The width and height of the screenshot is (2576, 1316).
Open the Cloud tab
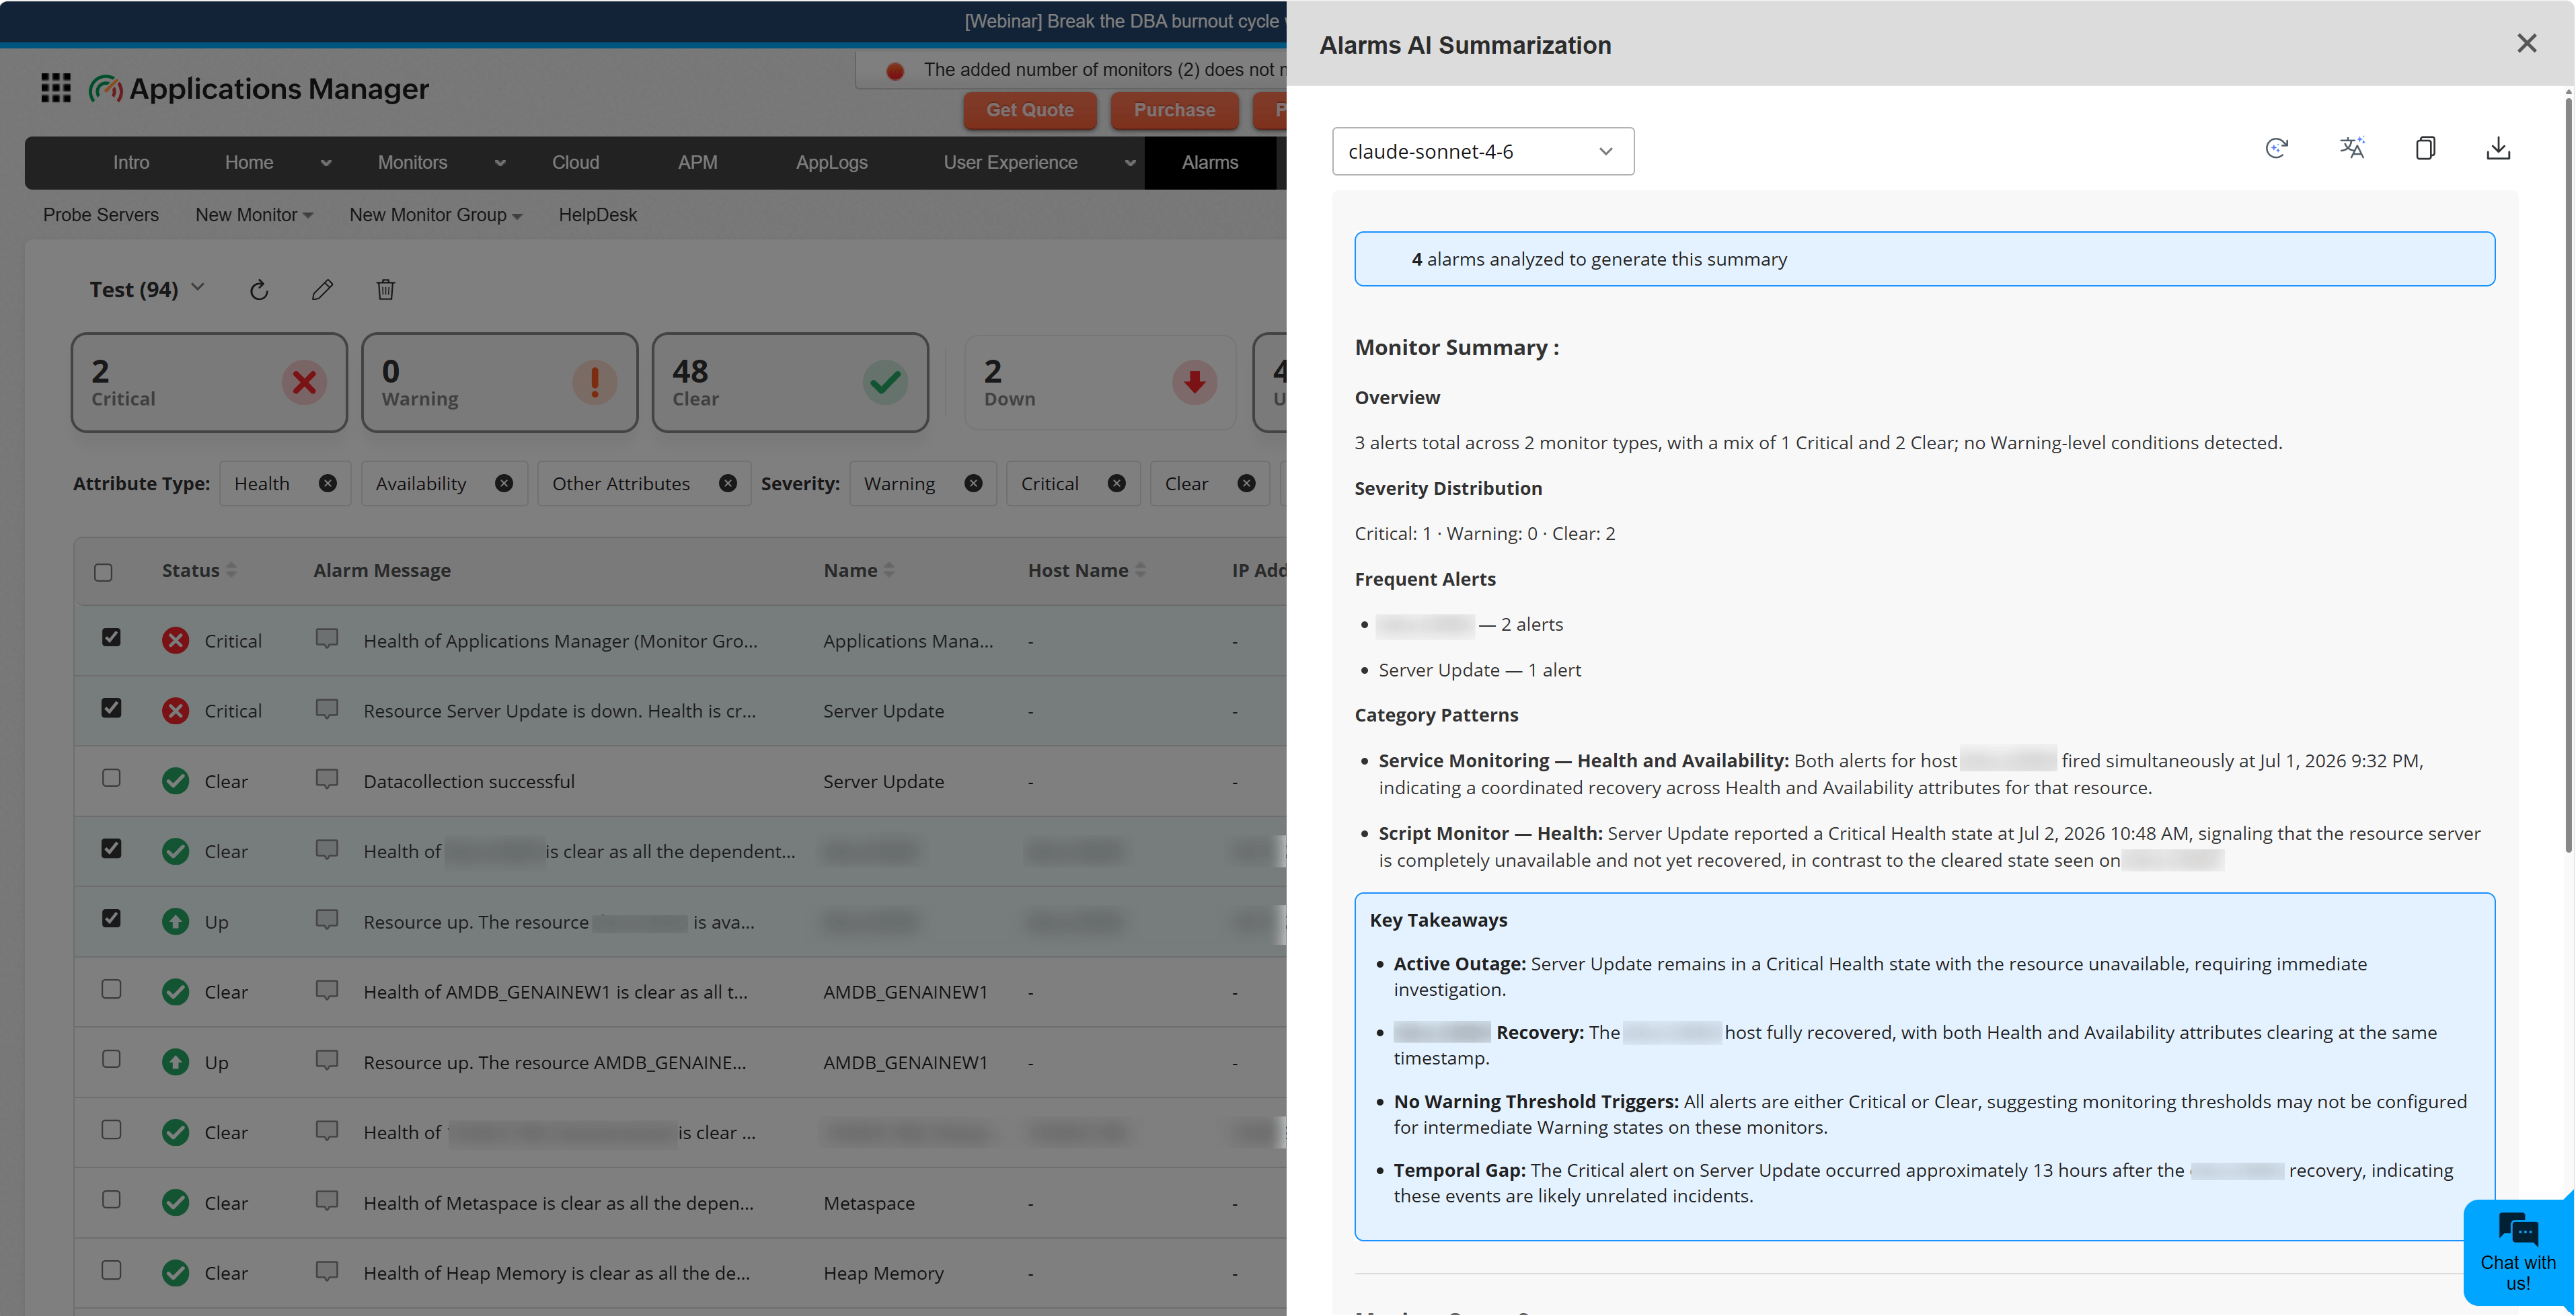tap(576, 163)
